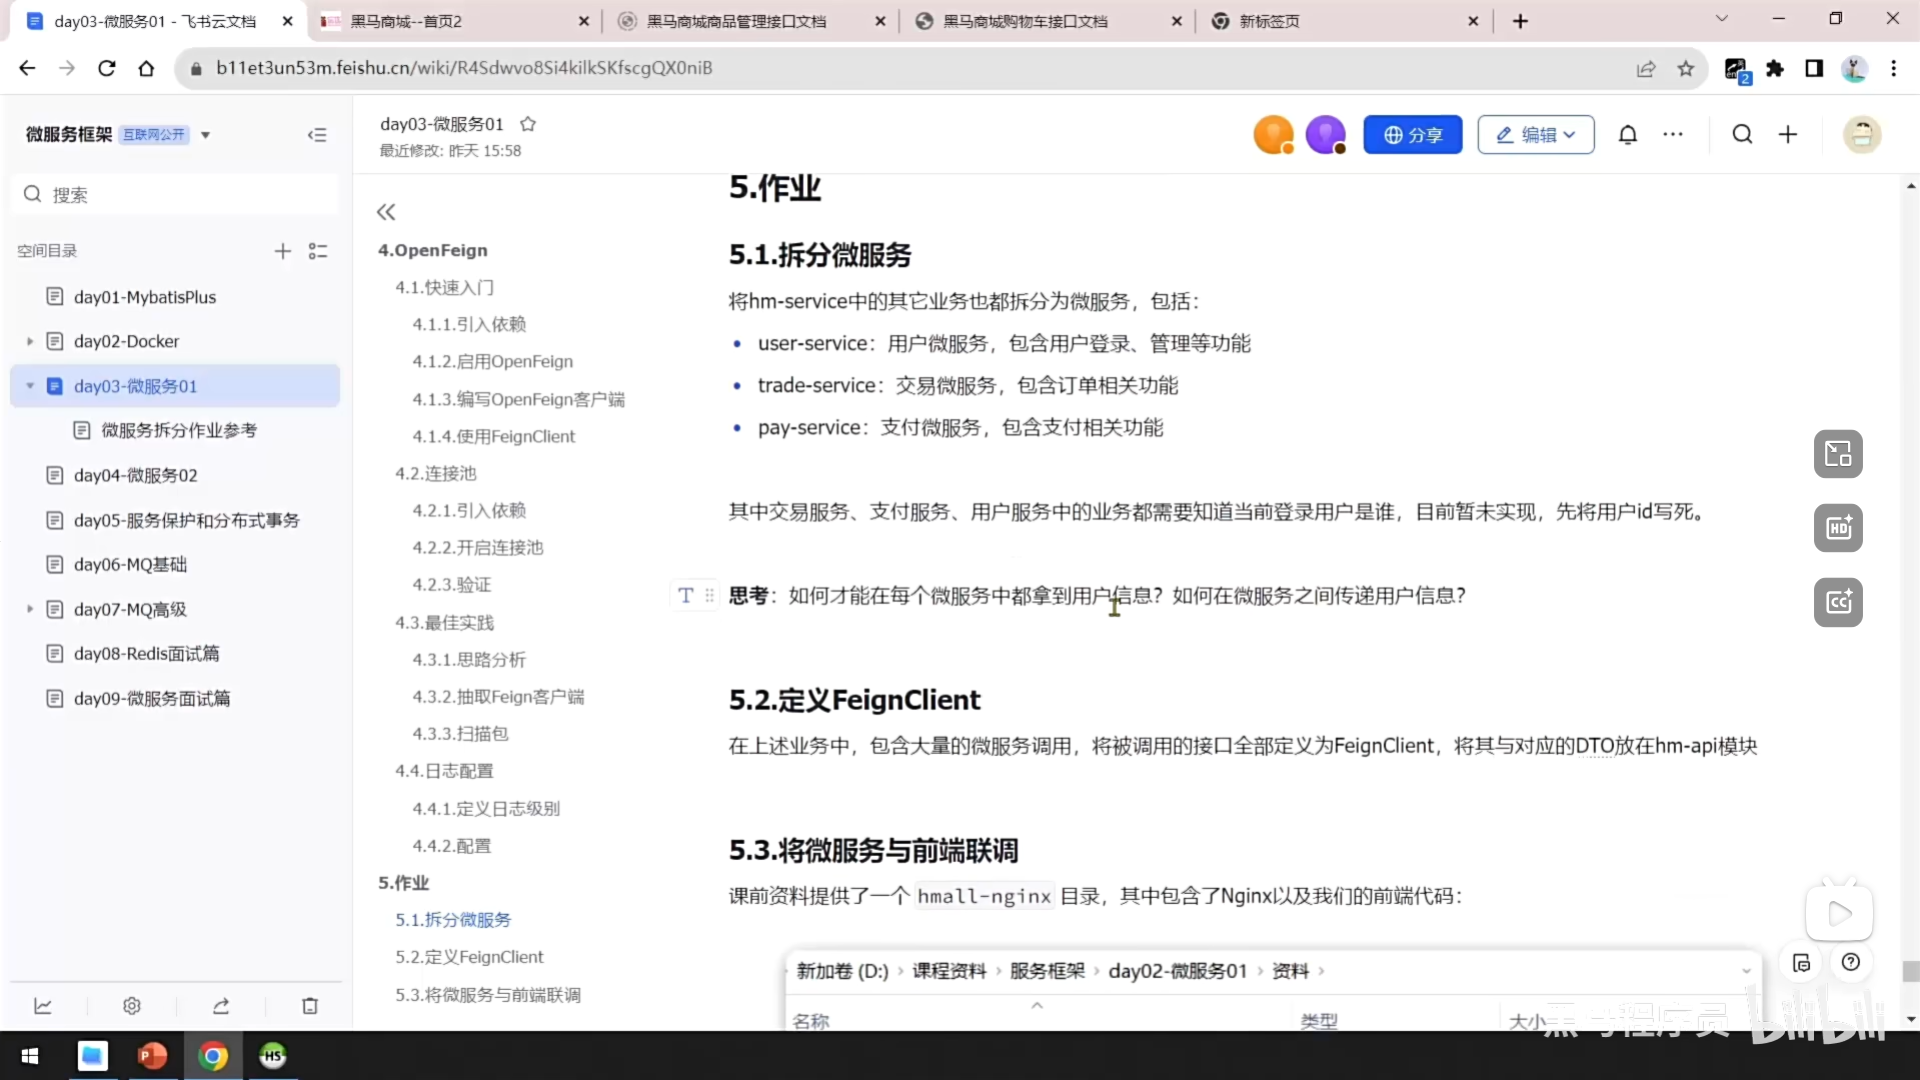This screenshot has width=1920, height=1080.
Task: Enable HD quality floating button
Action: 1838,528
